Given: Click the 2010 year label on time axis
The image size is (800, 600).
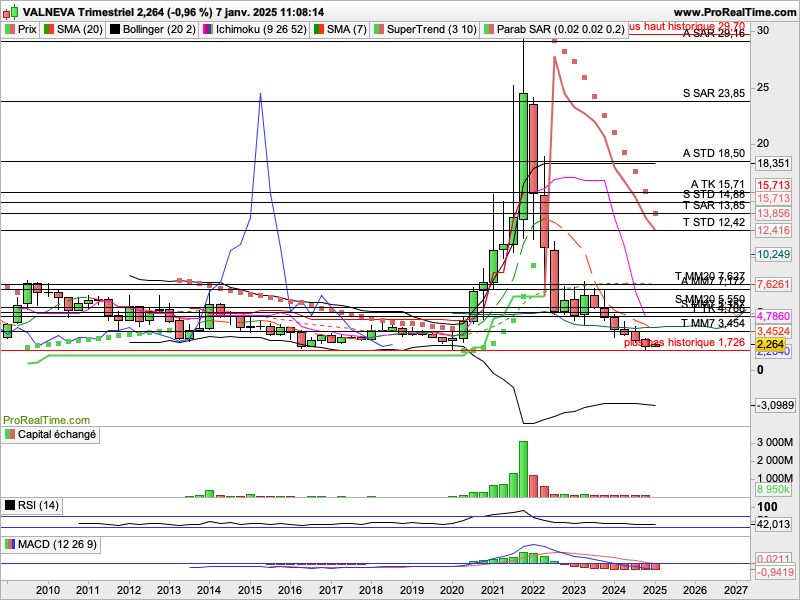Looking at the screenshot, I should coord(49,590).
